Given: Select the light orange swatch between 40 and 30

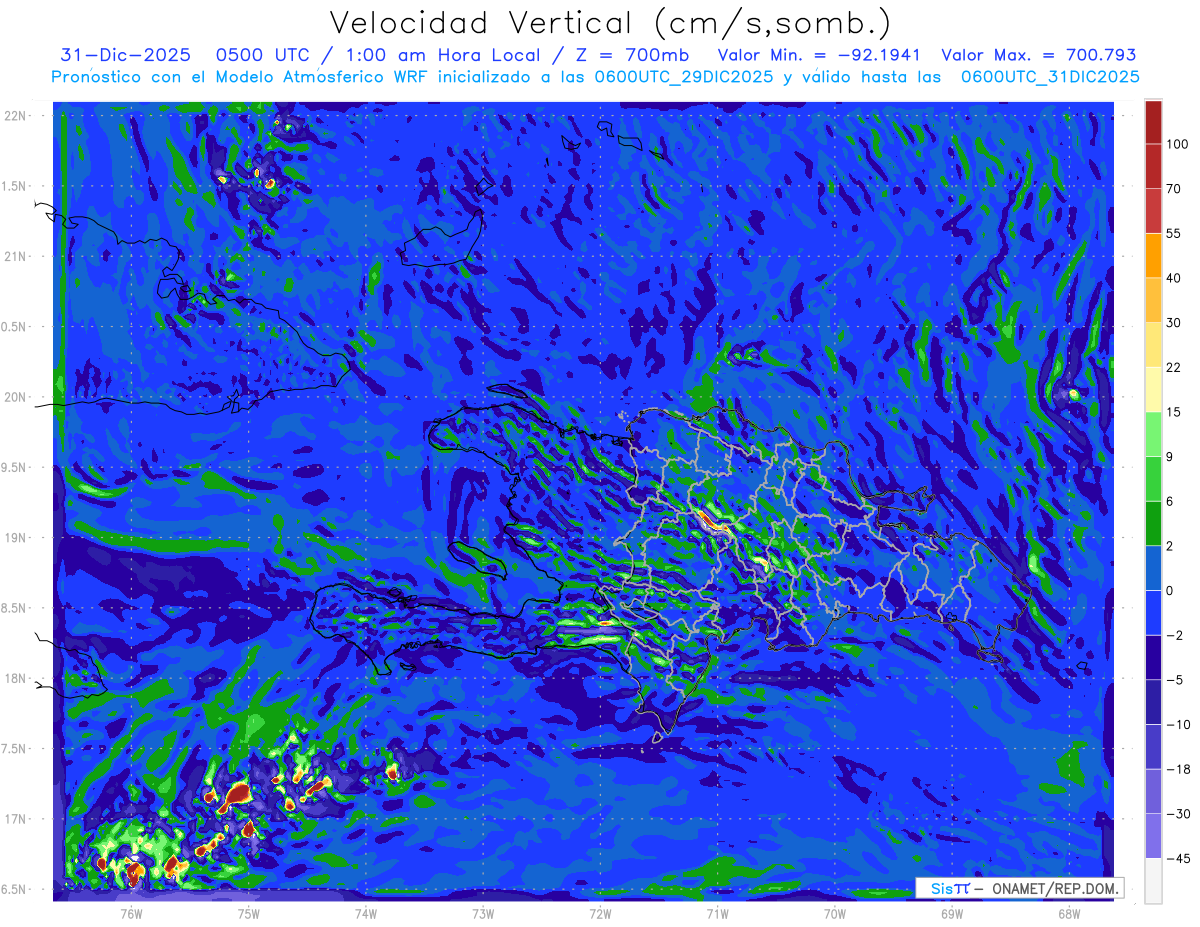Looking at the screenshot, I should click(x=1153, y=299).
